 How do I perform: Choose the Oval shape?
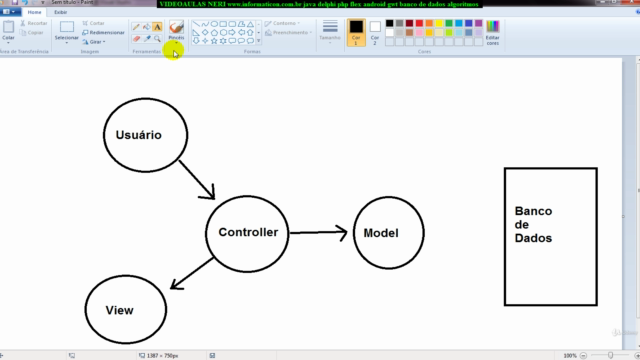tap(214, 24)
